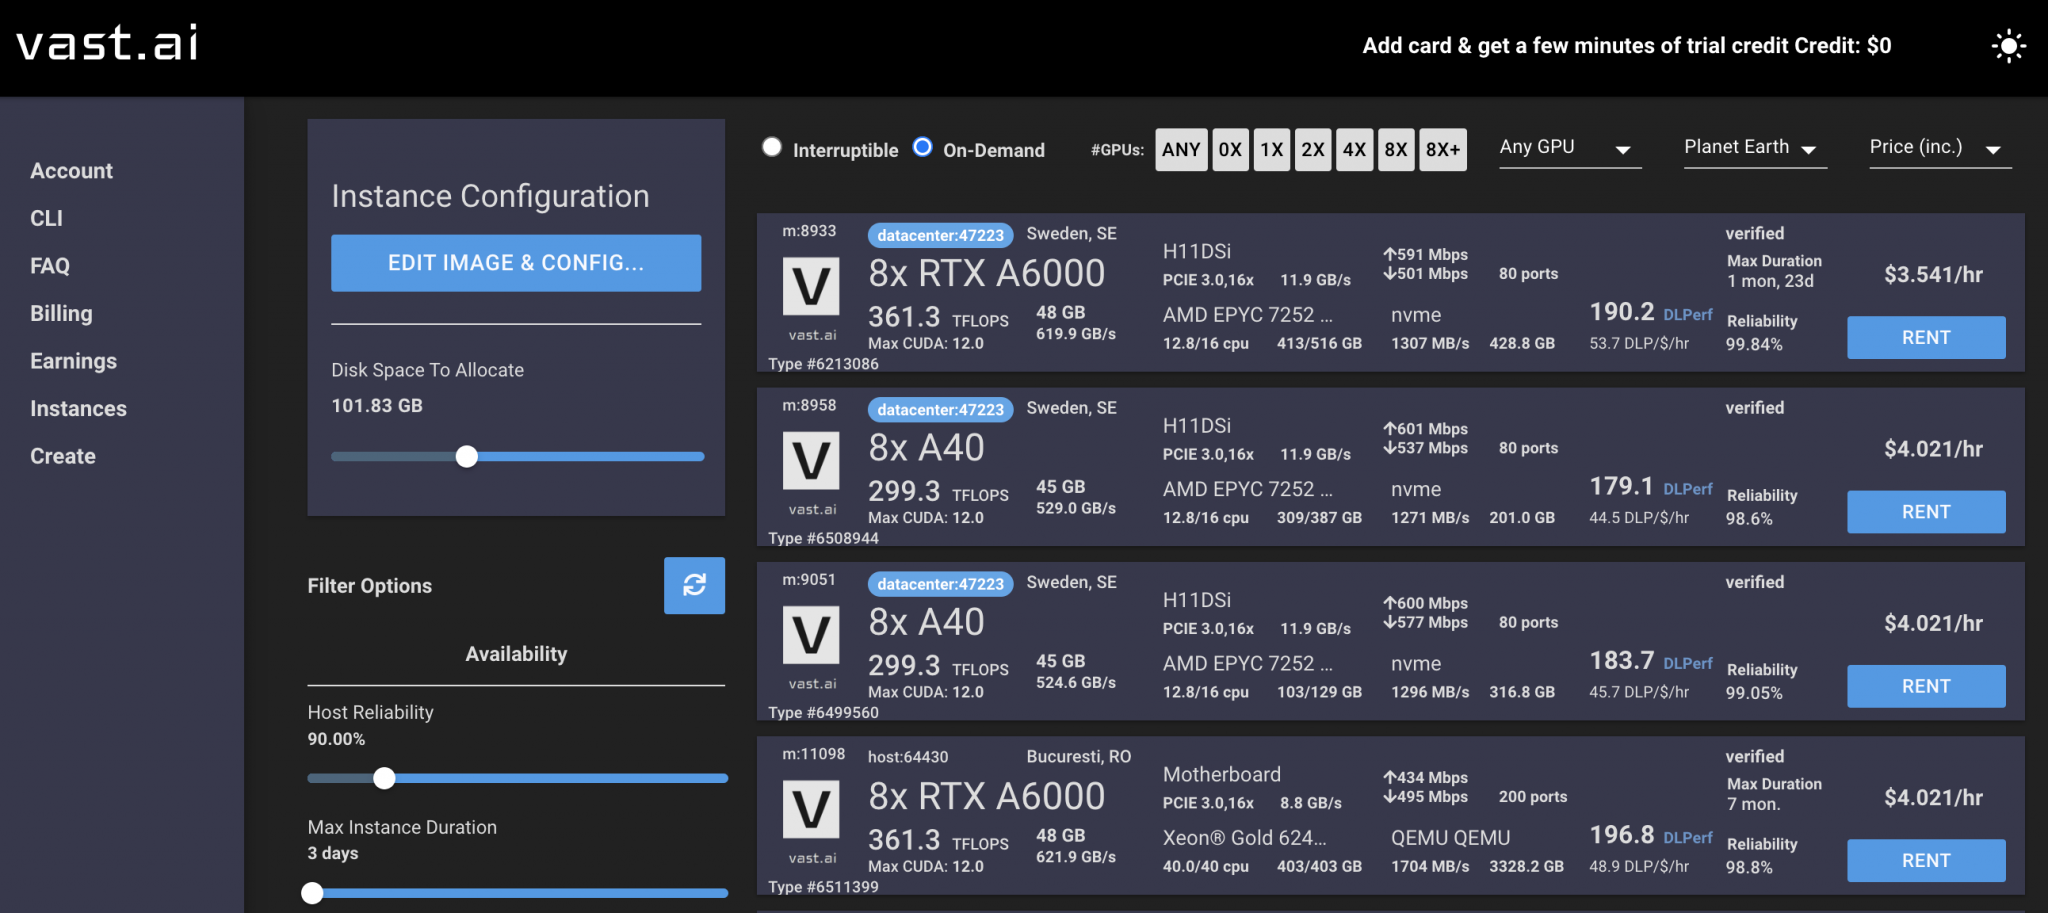Open the Planet Earth location dropdown

(1753, 147)
